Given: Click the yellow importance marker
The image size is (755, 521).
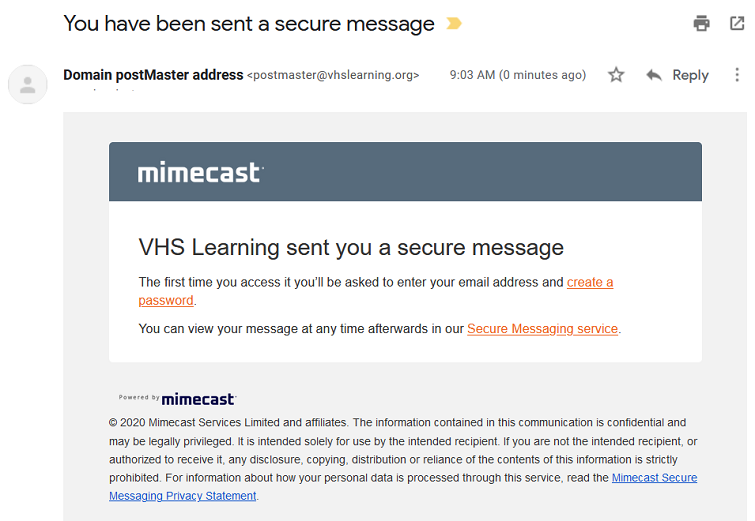Looking at the screenshot, I should point(454,23).
